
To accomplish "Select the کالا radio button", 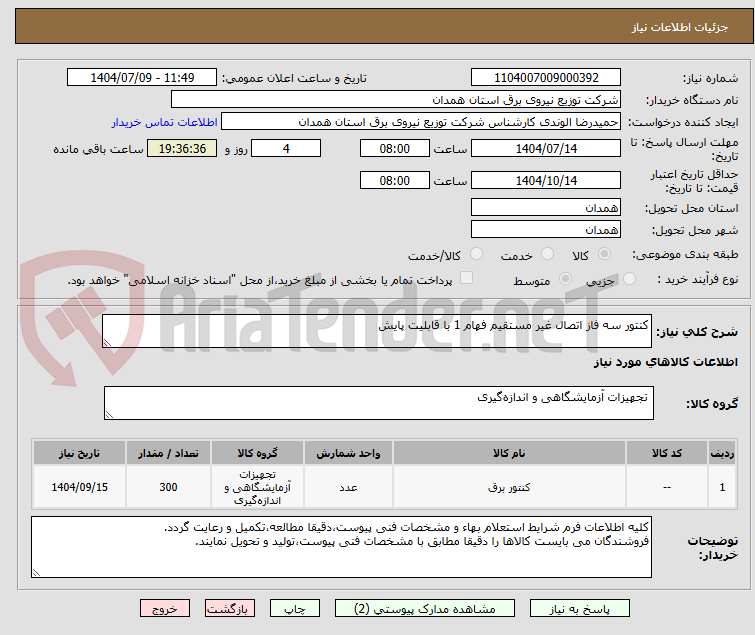I will tap(604, 254).
